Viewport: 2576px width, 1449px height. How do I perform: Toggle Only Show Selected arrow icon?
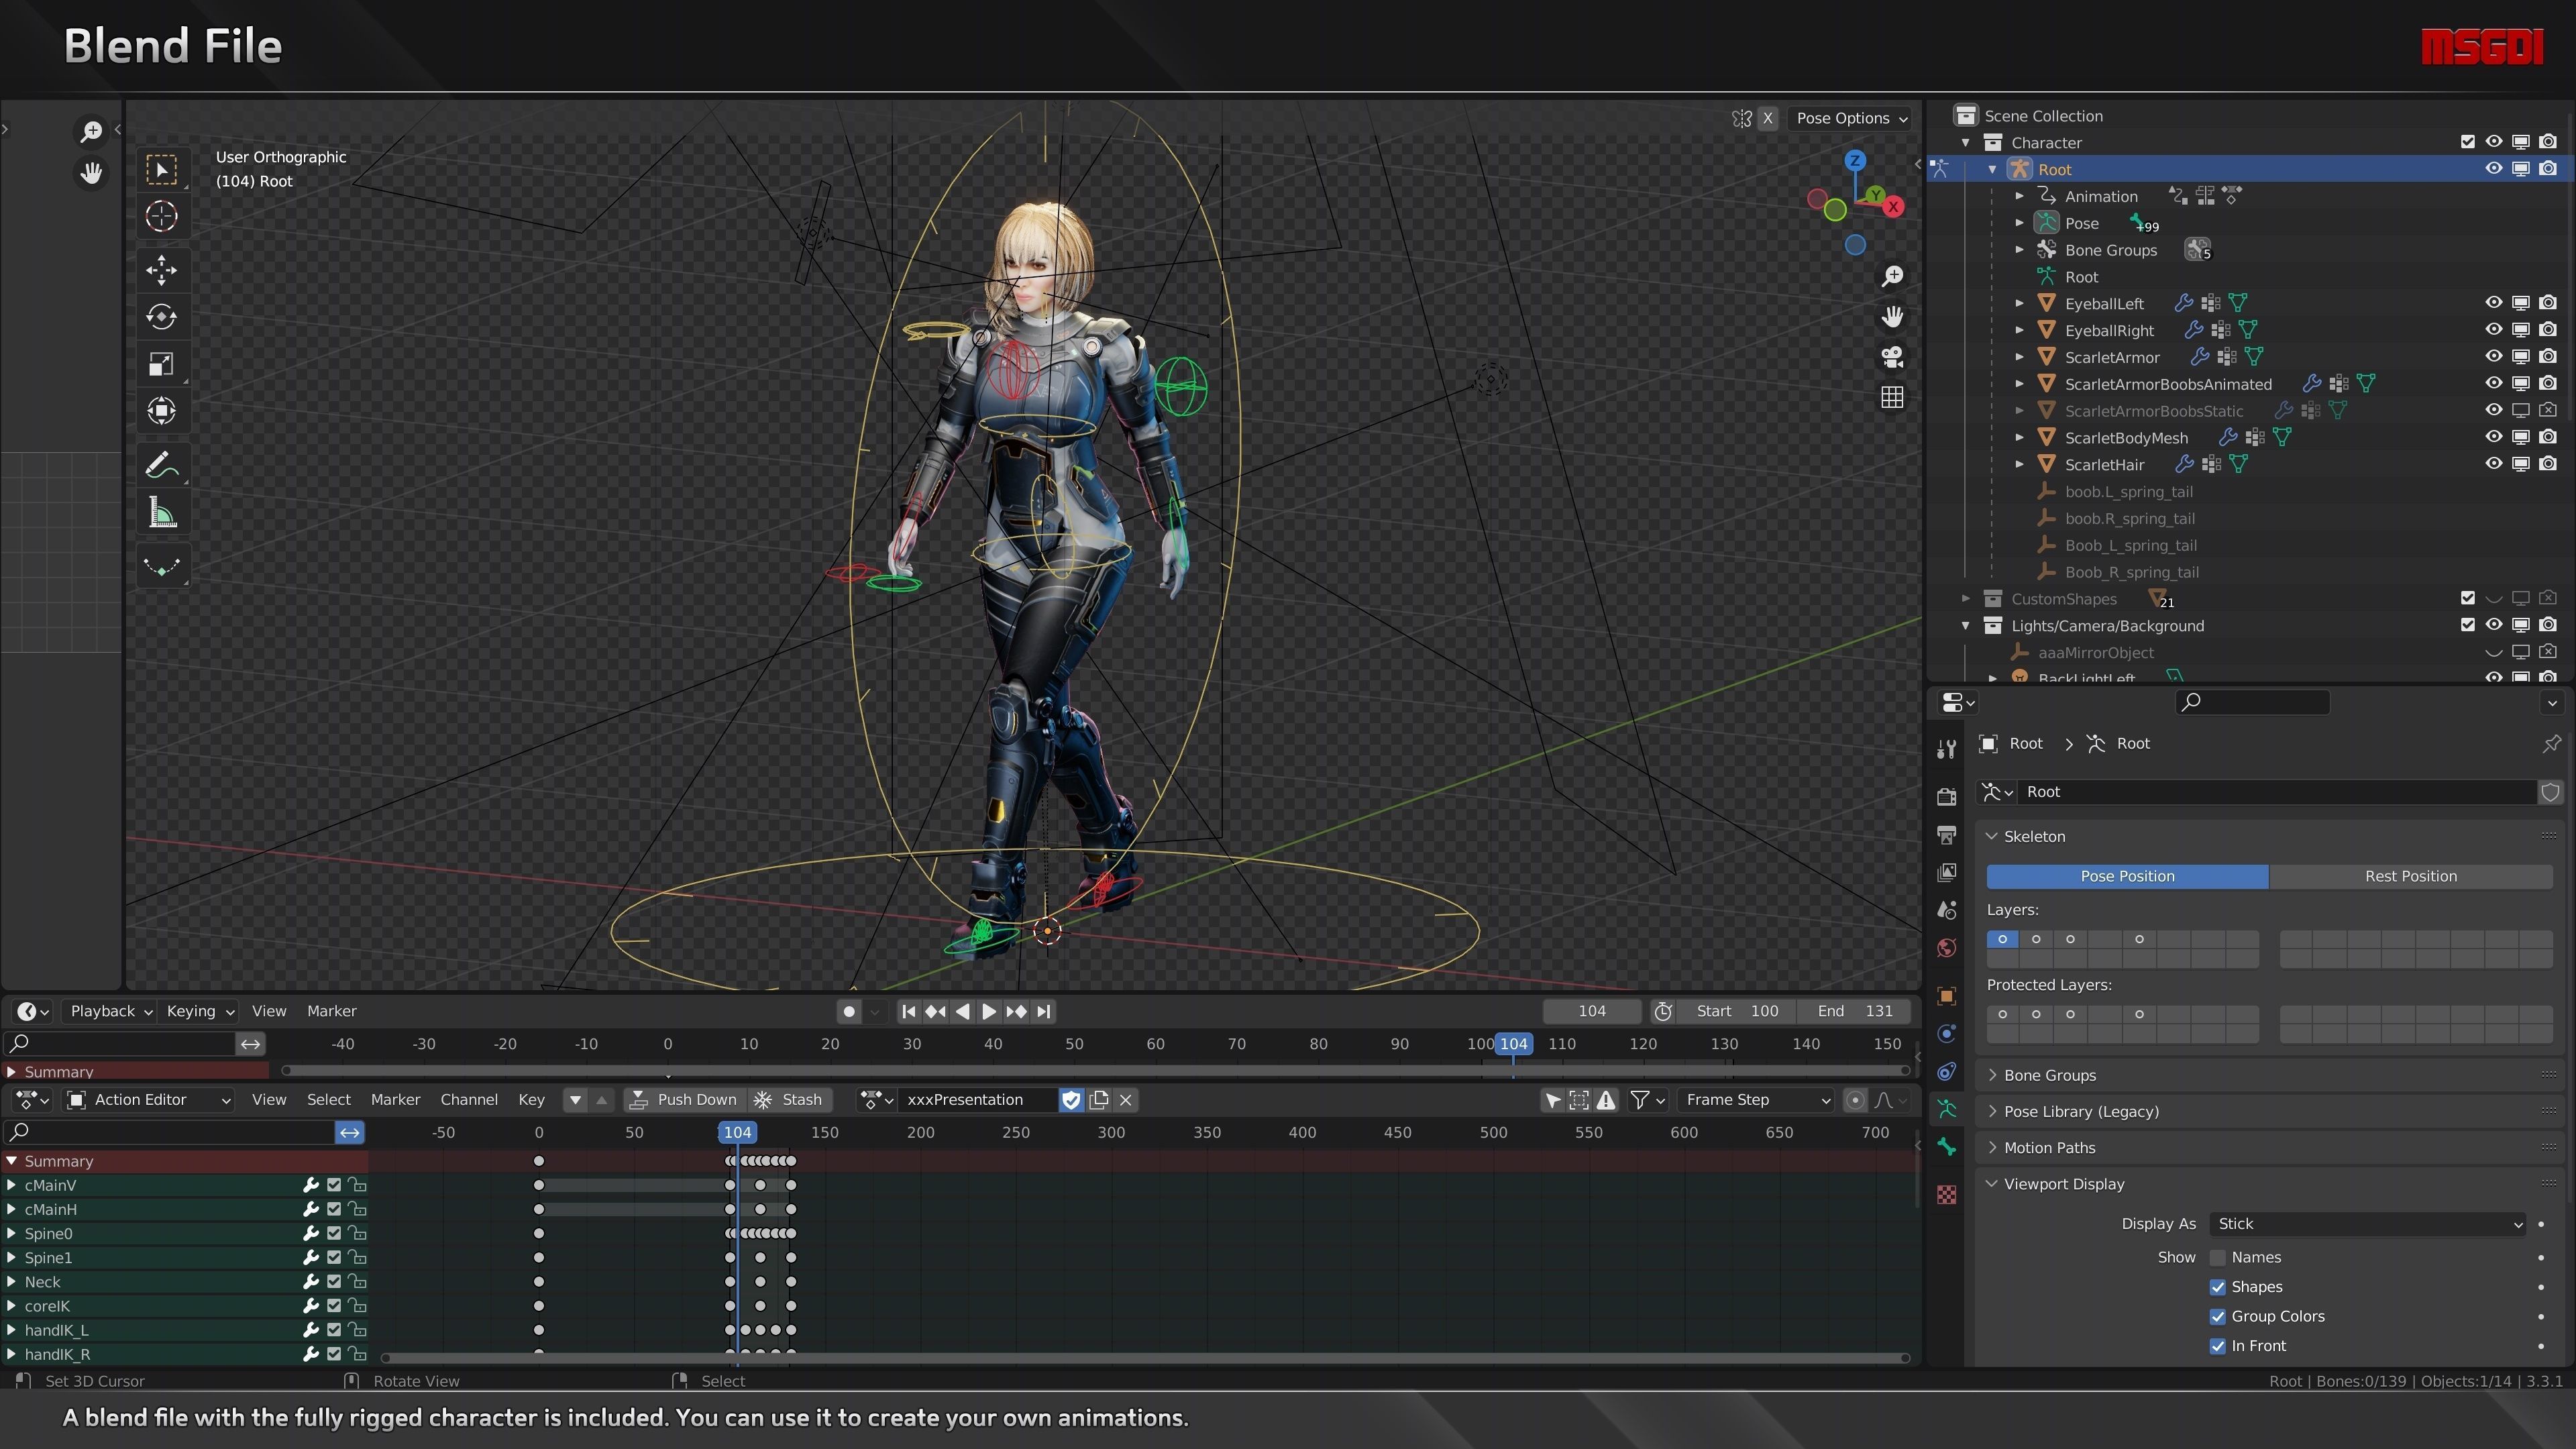tap(1552, 1100)
